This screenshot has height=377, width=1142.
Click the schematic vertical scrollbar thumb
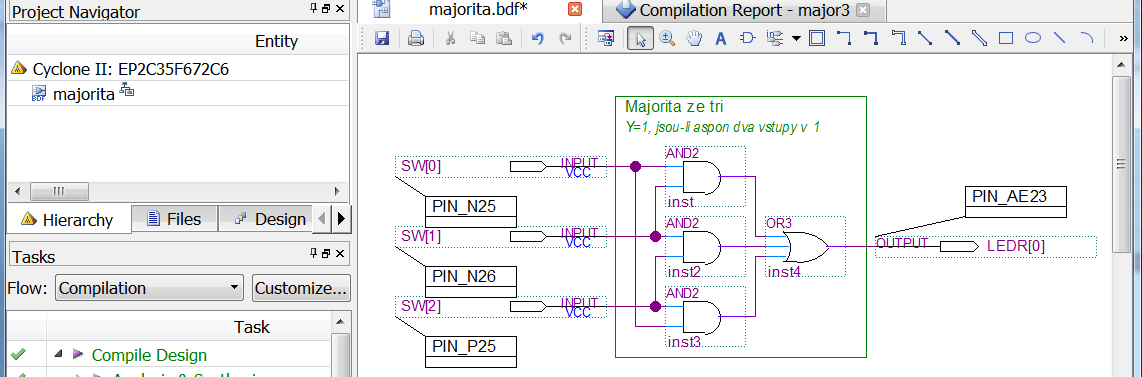click(1121, 164)
